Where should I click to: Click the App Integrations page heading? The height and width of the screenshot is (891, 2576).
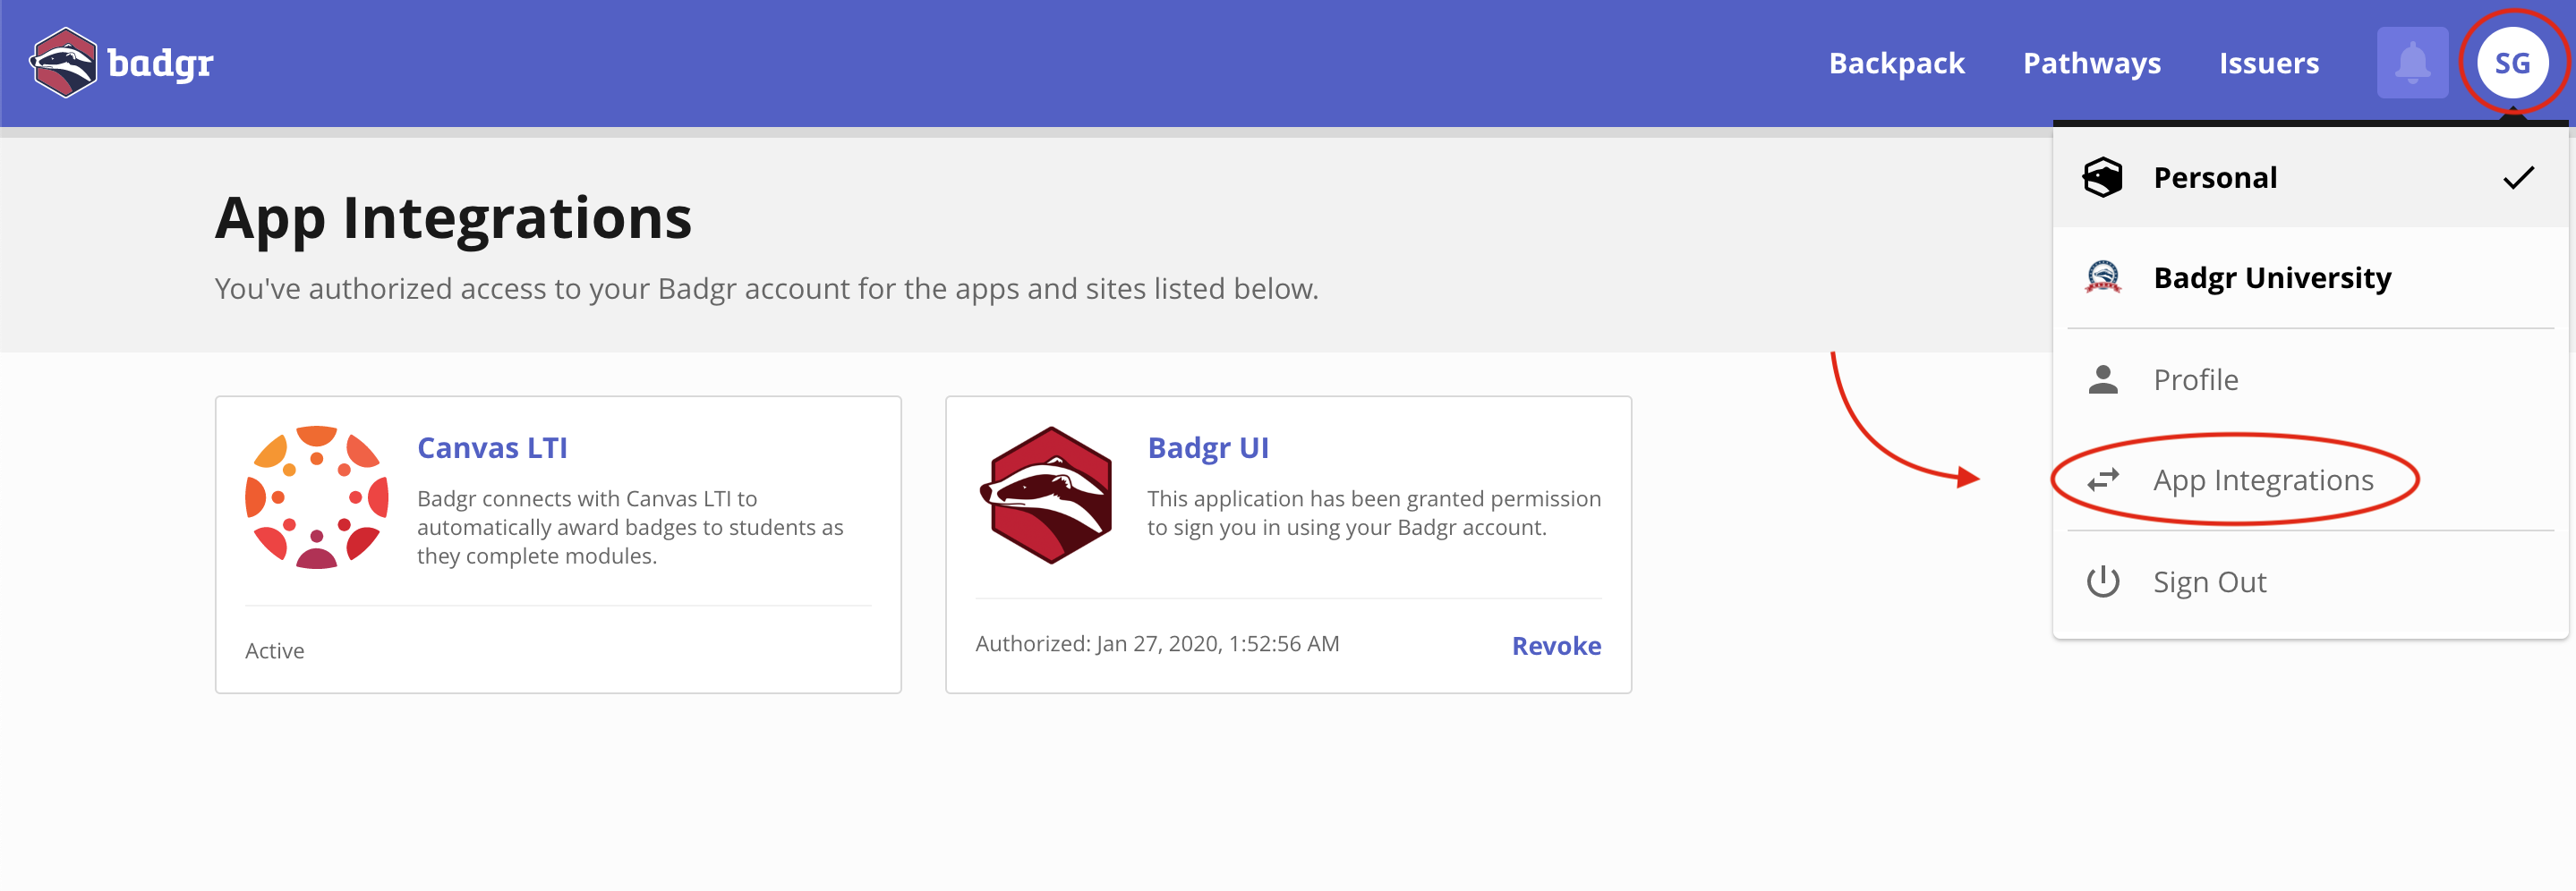453,218
